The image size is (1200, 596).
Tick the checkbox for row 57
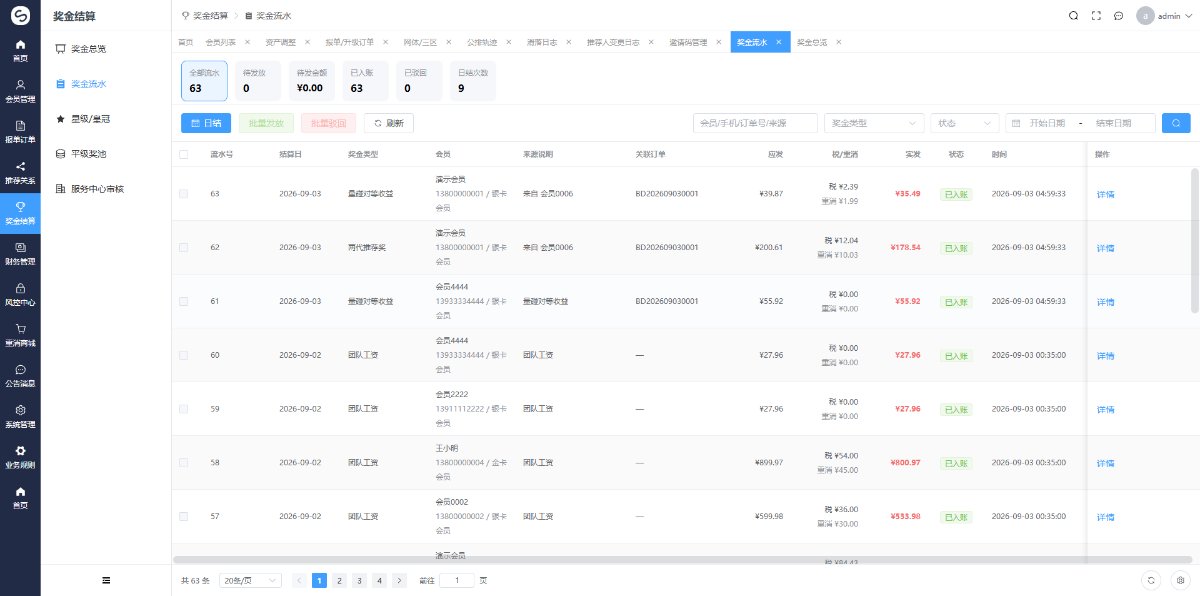183,517
